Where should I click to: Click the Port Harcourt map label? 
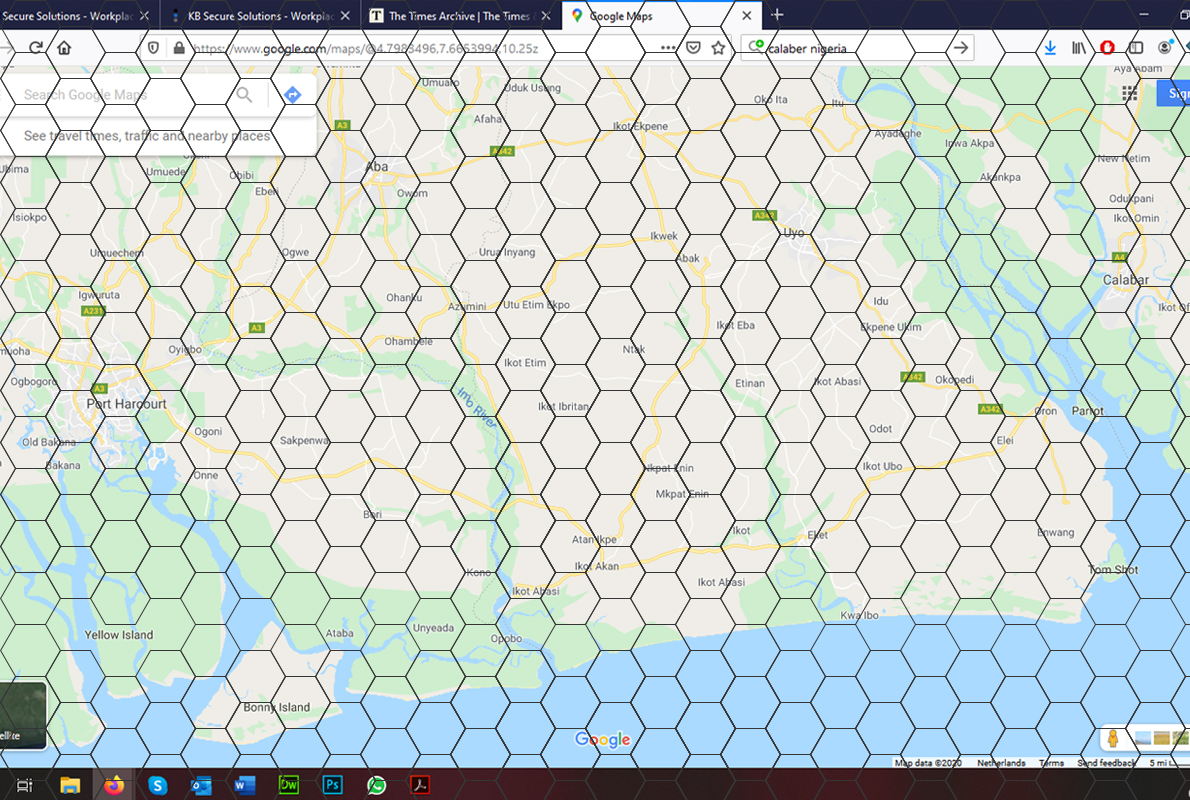(126, 404)
